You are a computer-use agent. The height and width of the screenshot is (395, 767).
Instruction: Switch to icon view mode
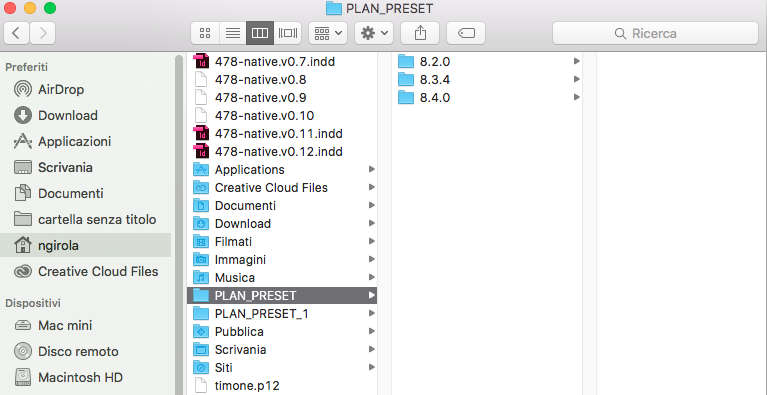coord(205,33)
